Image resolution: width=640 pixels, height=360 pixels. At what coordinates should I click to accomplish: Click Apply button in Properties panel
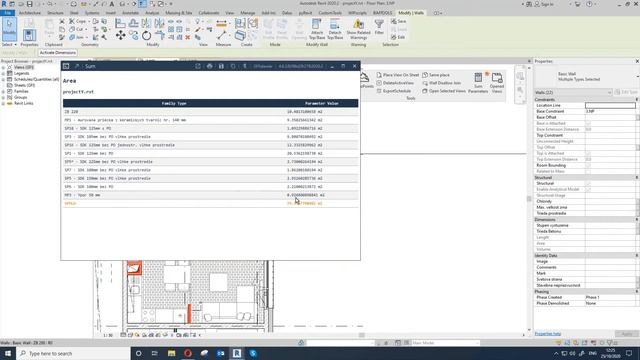point(627,334)
